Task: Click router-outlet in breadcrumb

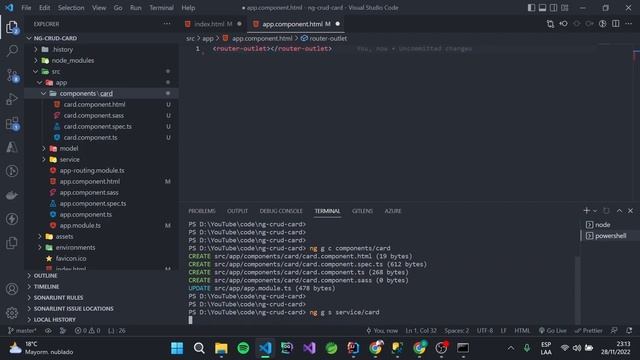Action: click(328, 38)
